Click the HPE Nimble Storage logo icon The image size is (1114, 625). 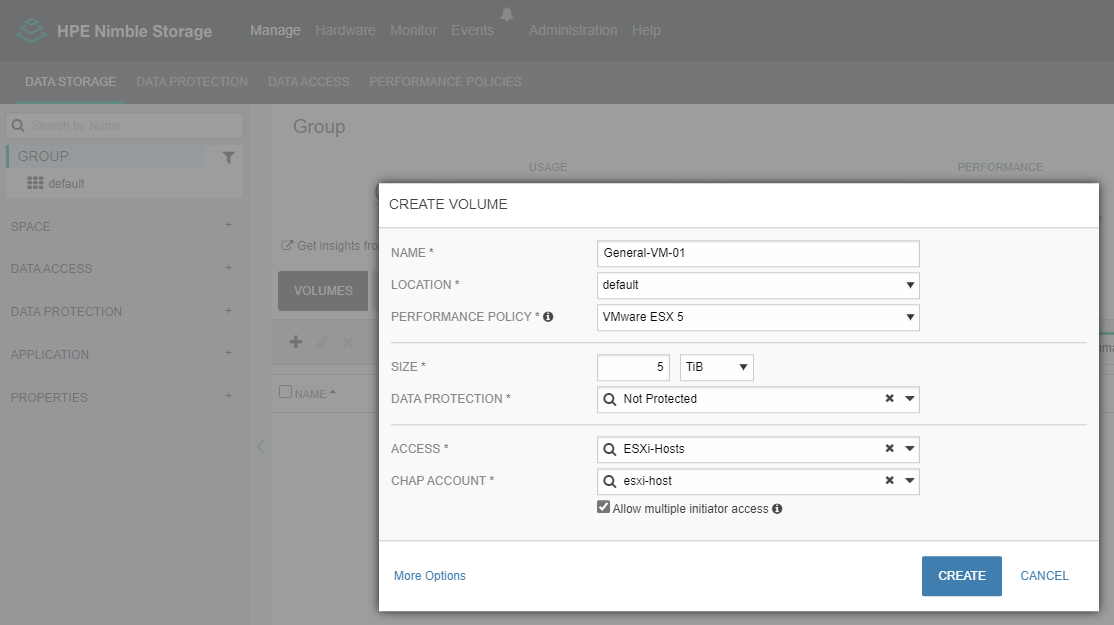click(31, 31)
